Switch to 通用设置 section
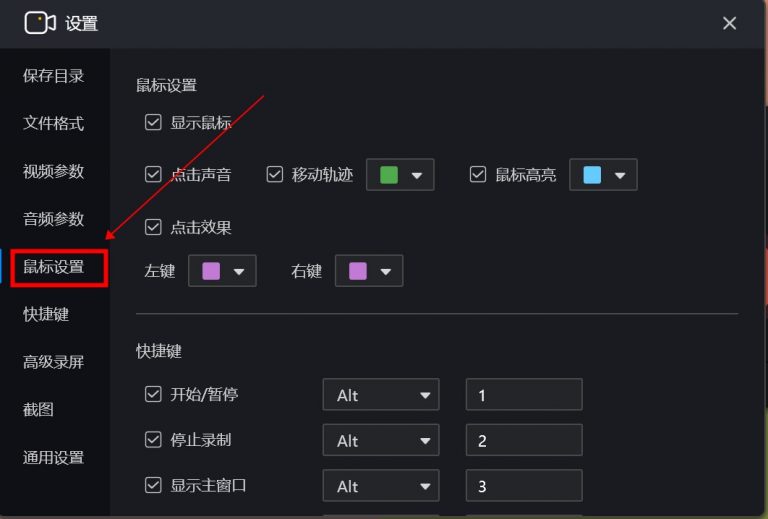Screen dimensions: 768x519 (x=53, y=458)
